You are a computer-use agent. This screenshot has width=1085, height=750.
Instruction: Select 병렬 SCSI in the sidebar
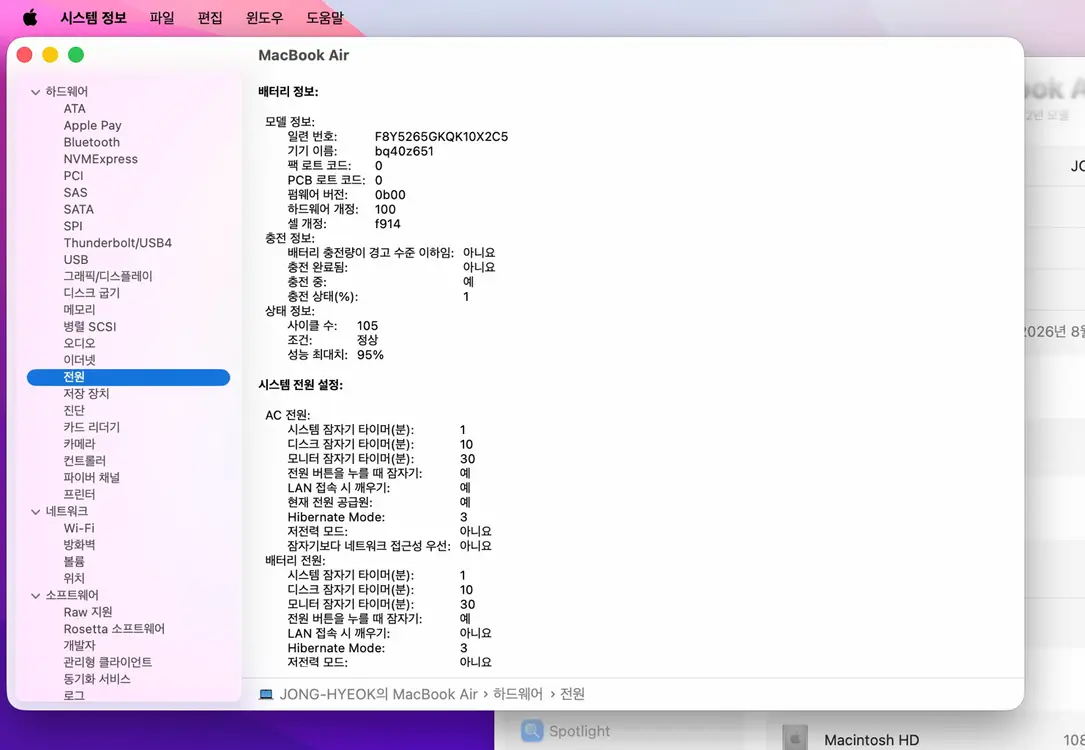(90, 327)
